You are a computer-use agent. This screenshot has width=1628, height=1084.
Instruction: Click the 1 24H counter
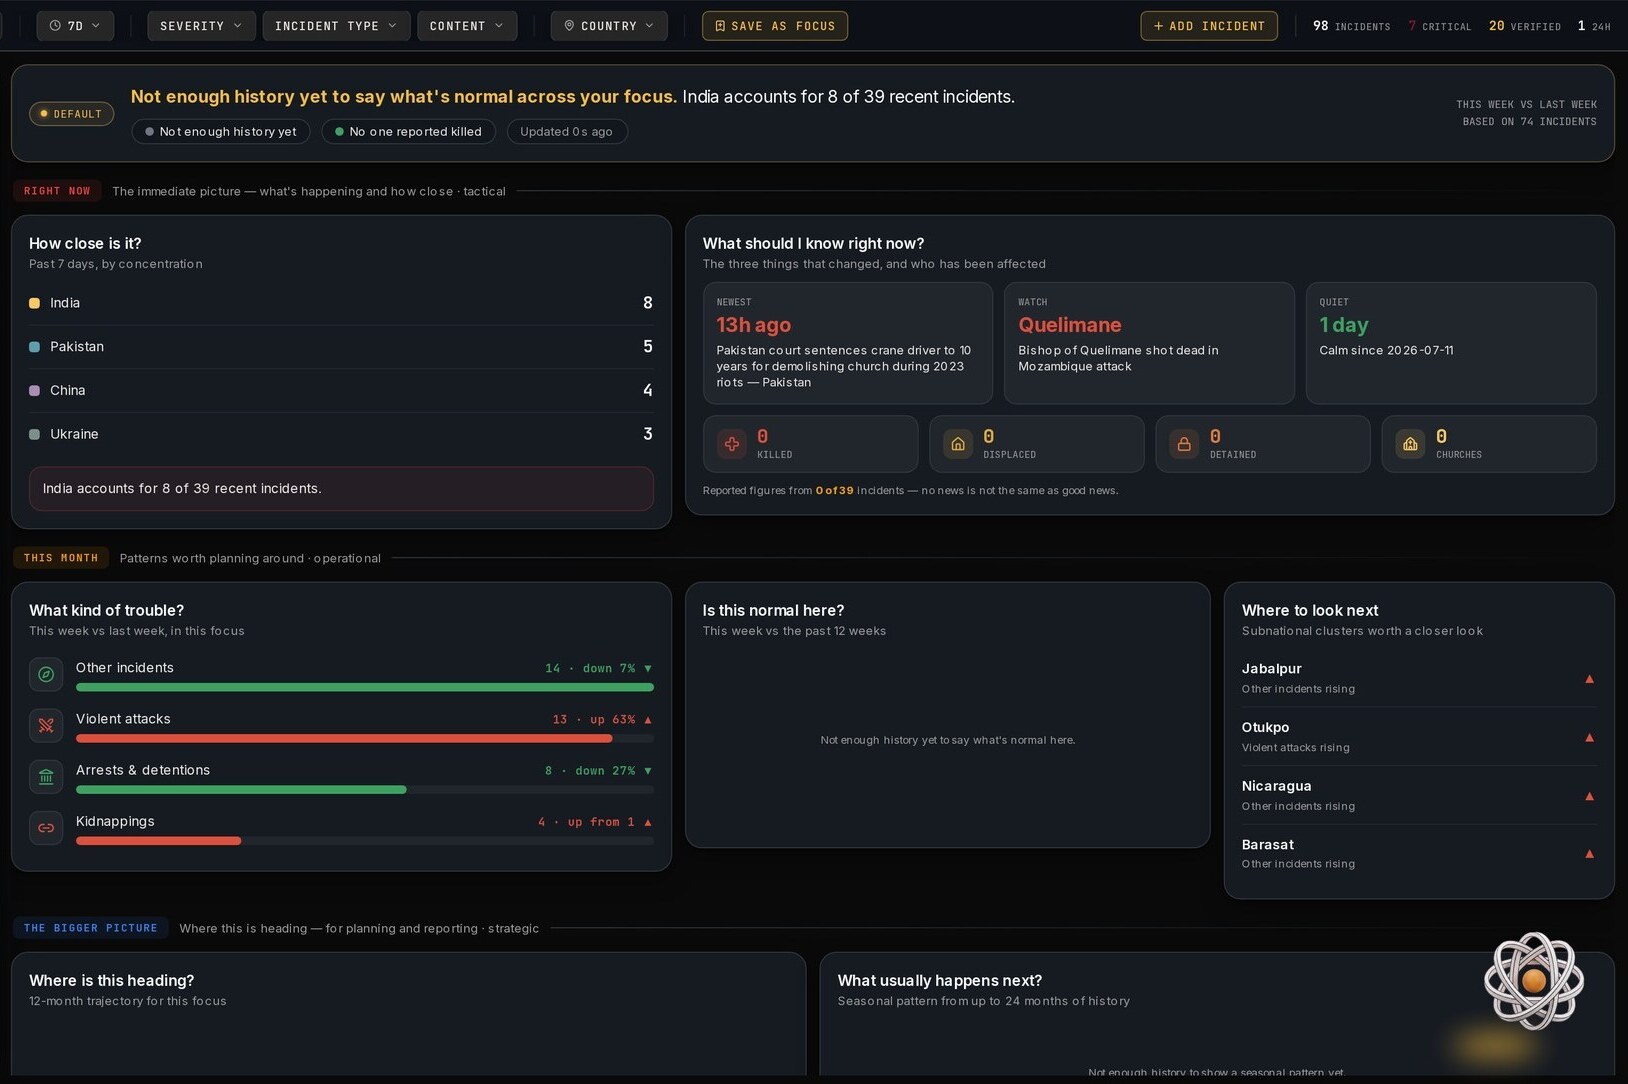point(1594,26)
